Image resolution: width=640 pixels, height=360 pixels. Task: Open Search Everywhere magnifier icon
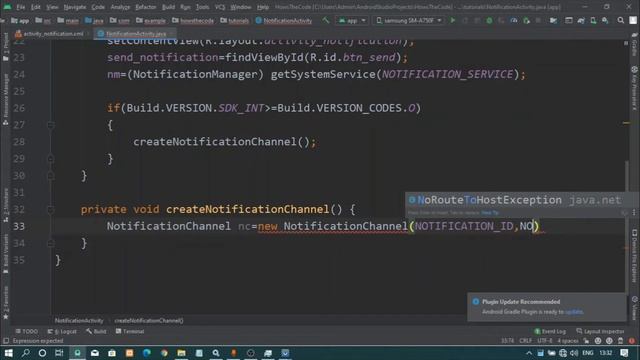click(x=620, y=20)
